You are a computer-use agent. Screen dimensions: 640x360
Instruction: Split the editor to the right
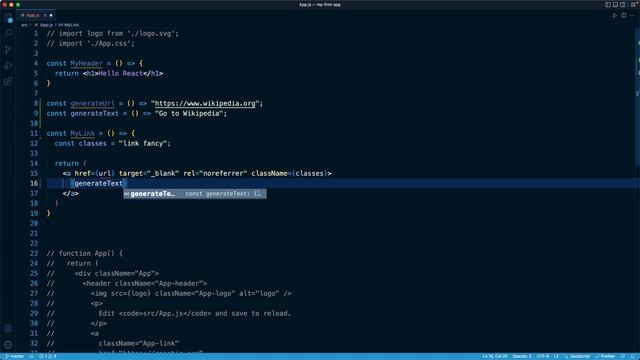tap(624, 15)
